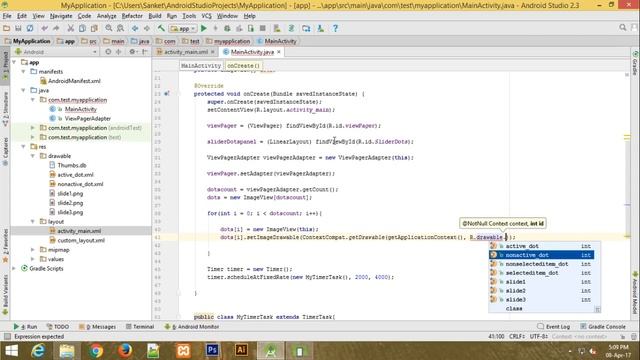Image resolution: width=640 pixels, height=360 pixels.
Task: Click the Back navigation arrow icon
Action: (x=135, y=28)
